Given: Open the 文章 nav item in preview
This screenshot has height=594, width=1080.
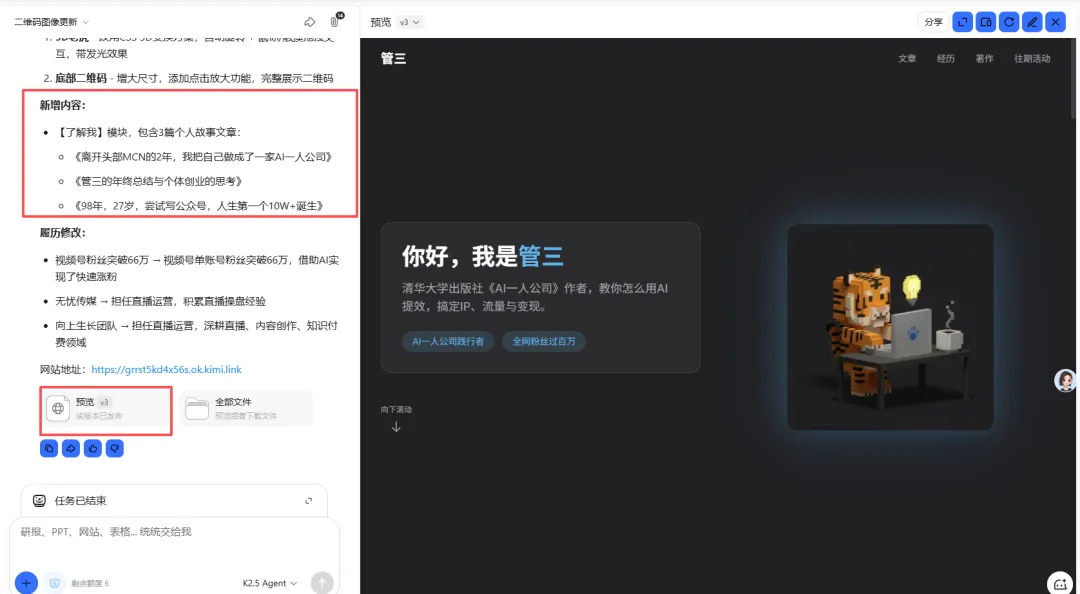Looking at the screenshot, I should pyautogui.click(x=907, y=59).
